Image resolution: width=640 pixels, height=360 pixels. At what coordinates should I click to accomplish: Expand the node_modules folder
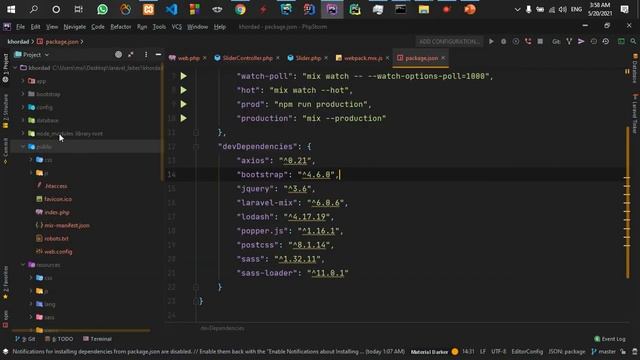[x=23, y=133]
